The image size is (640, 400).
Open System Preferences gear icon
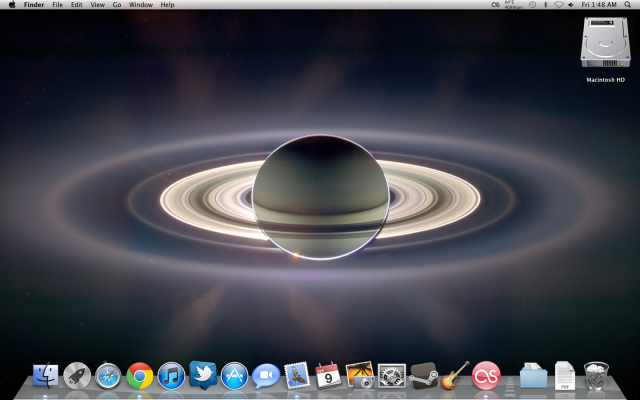coord(391,376)
